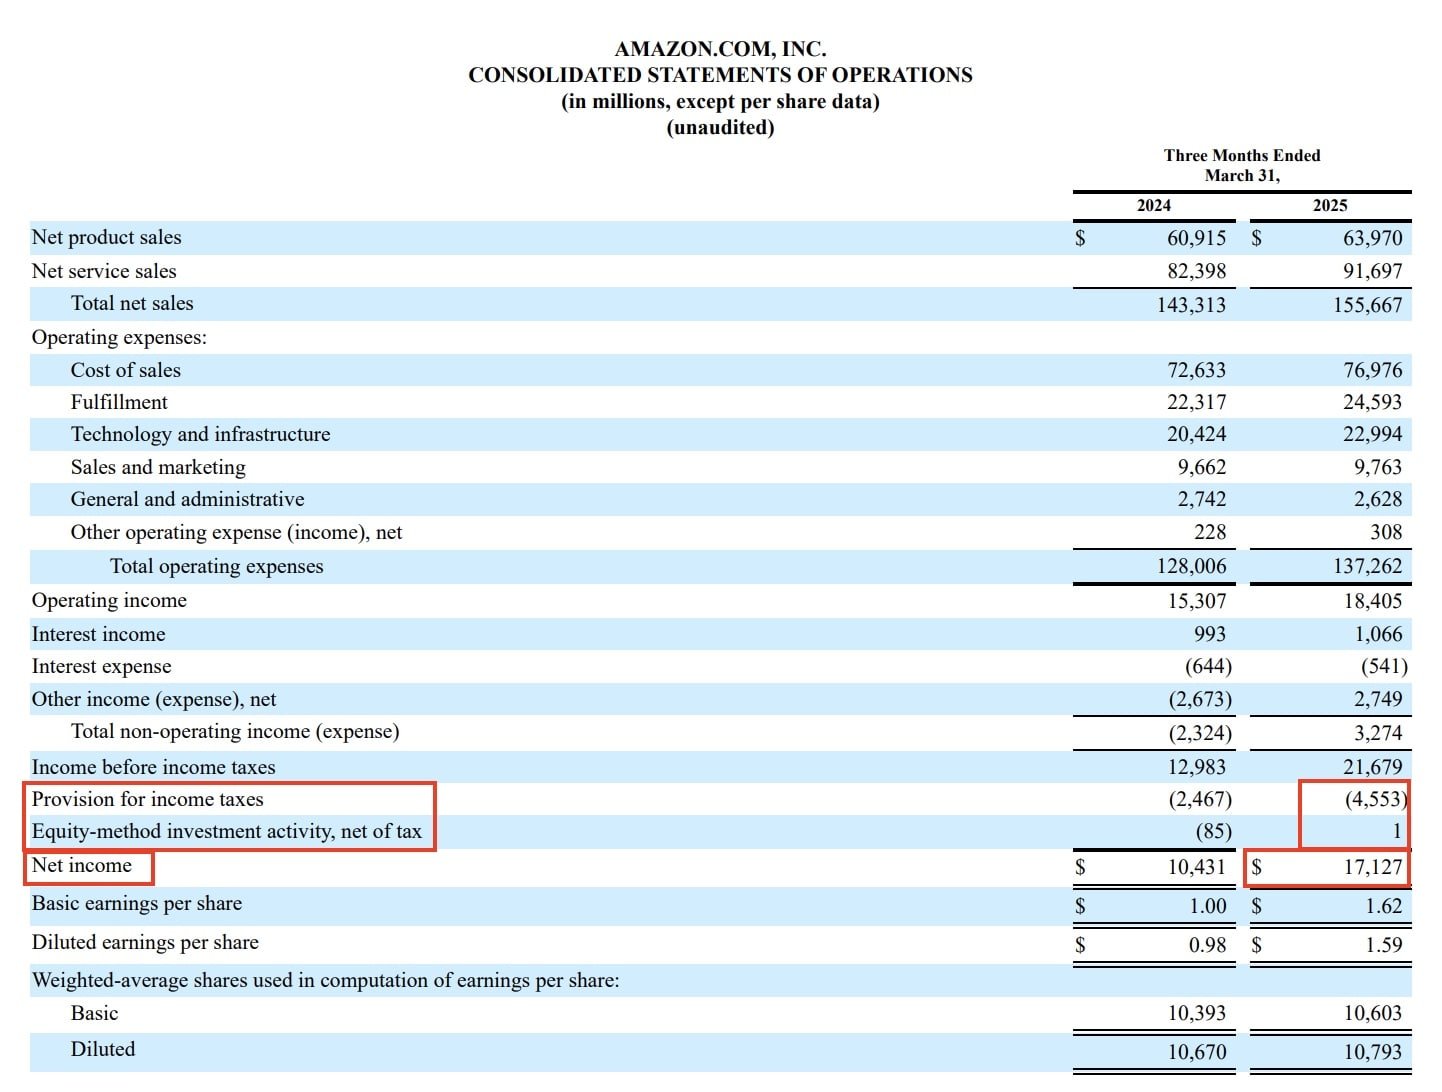Select the value 0.98
The height and width of the screenshot is (1092, 1442).
1207,944
